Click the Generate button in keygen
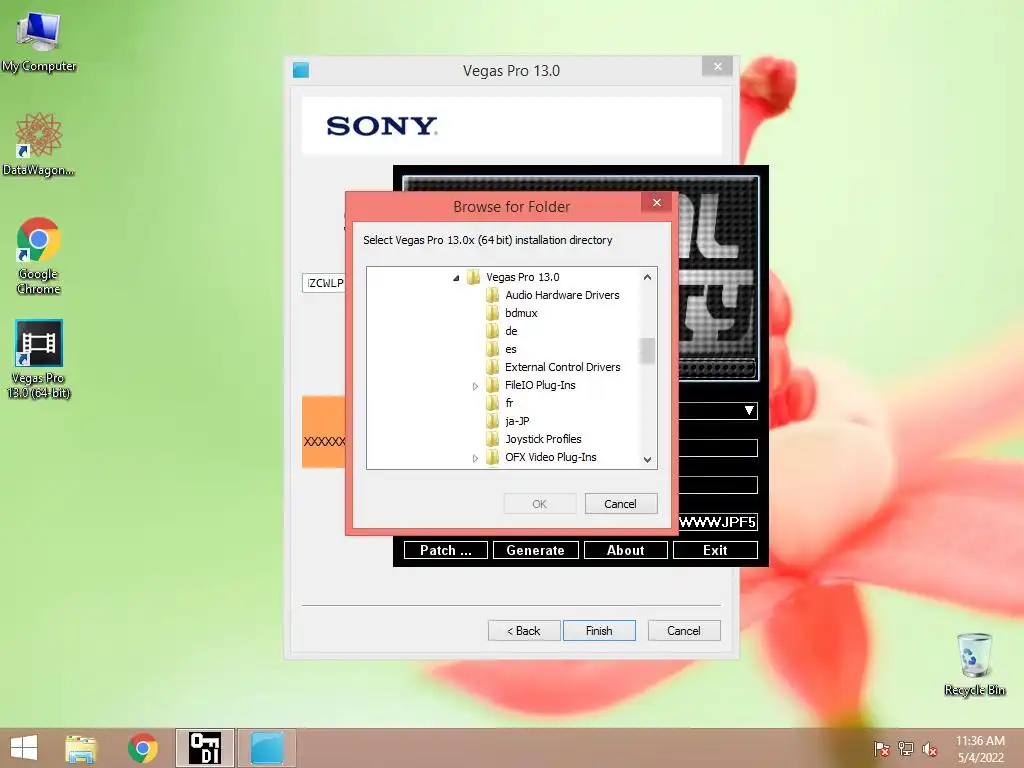Viewport: 1024px width, 768px height. 536,550
